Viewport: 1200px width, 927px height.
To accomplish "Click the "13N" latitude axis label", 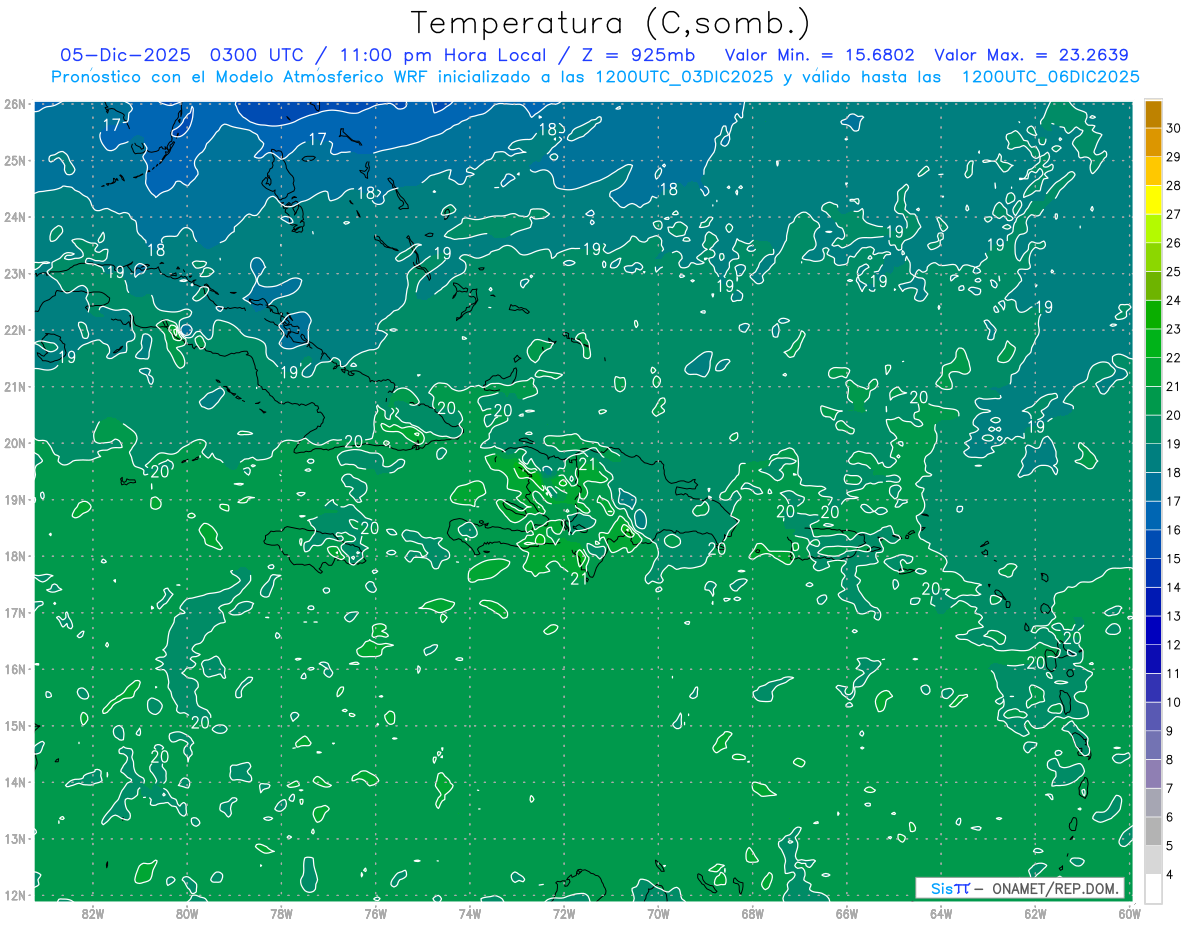I will pyautogui.click(x=14, y=838).
